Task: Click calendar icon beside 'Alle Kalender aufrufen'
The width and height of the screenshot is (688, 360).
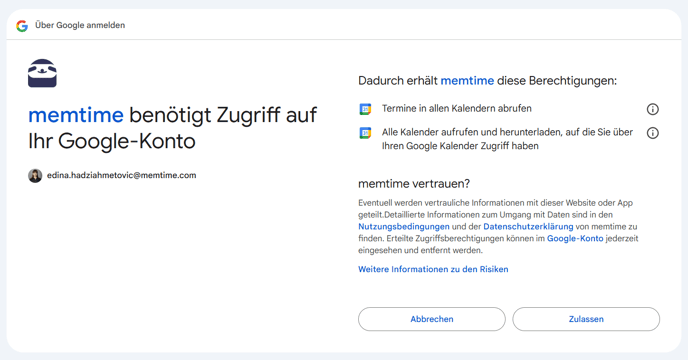Action: pos(365,133)
